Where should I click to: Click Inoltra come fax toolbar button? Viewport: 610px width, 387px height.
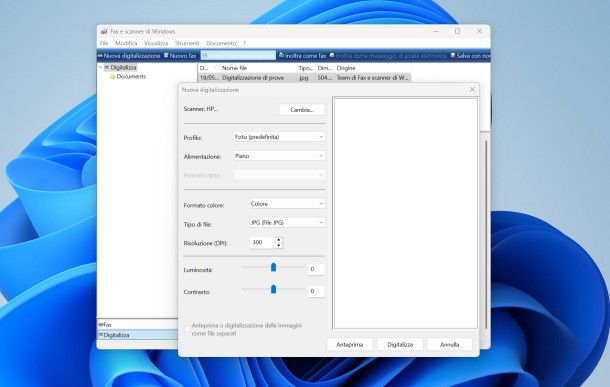[x=303, y=56]
